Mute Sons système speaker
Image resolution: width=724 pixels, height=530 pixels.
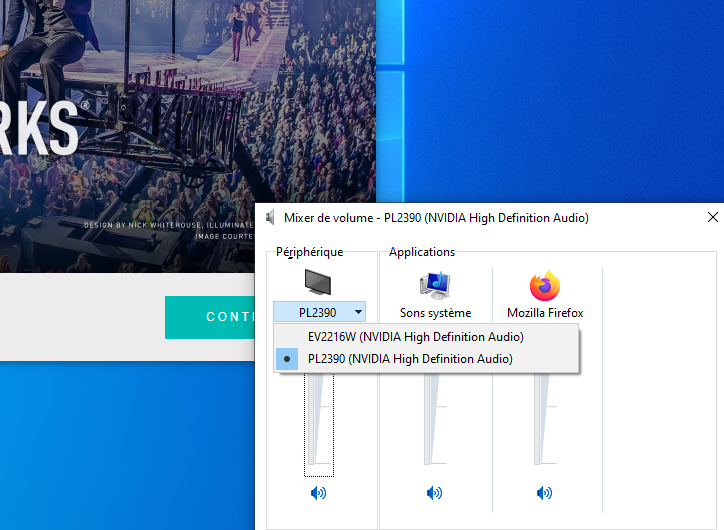coord(434,493)
